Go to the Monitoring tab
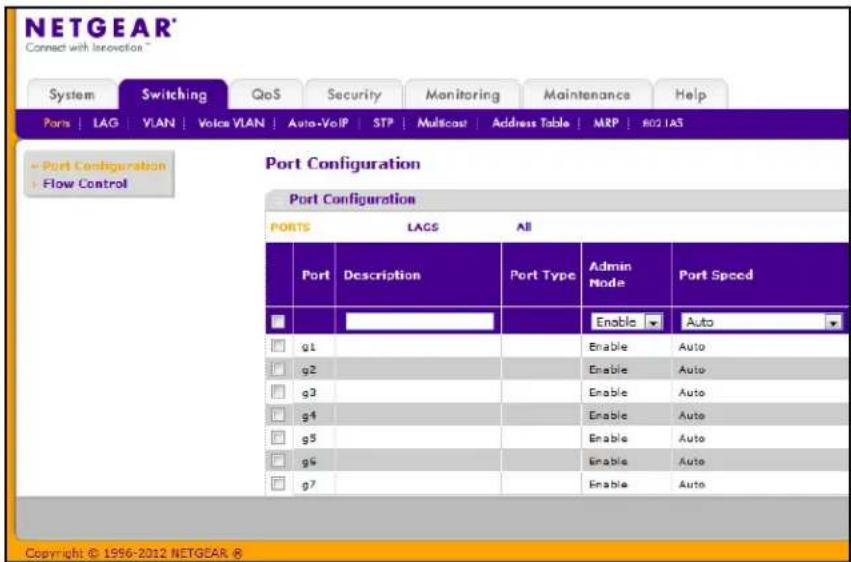The image size is (851, 562). pyautogui.click(x=462, y=94)
